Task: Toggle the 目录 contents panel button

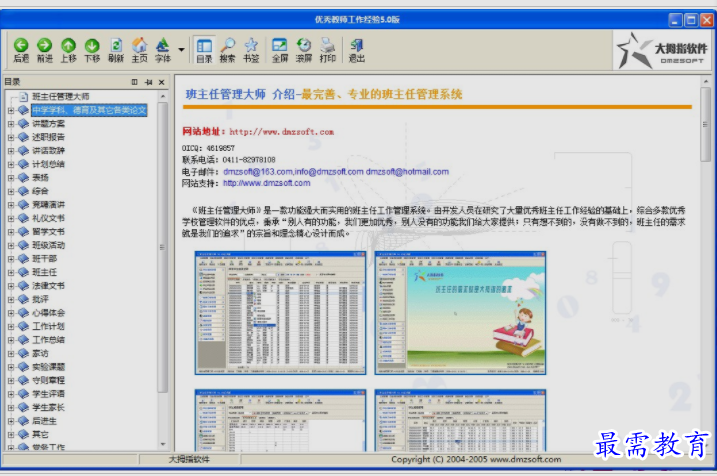Action: (204, 50)
